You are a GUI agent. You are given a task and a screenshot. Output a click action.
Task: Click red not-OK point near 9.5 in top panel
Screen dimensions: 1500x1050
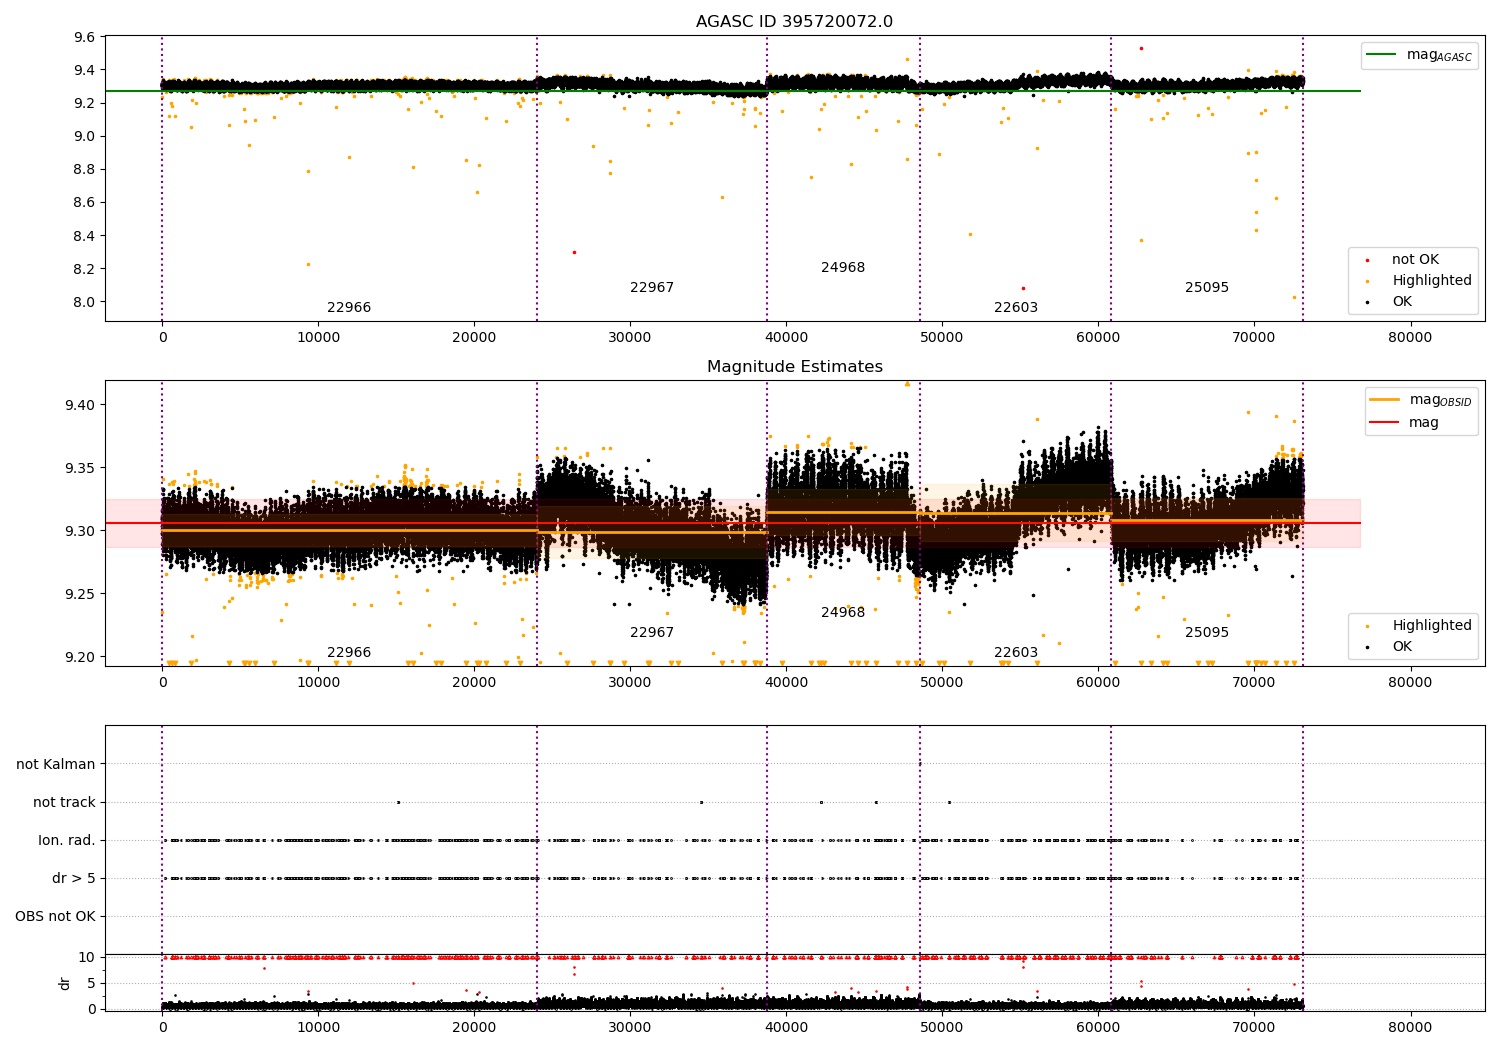point(1141,48)
